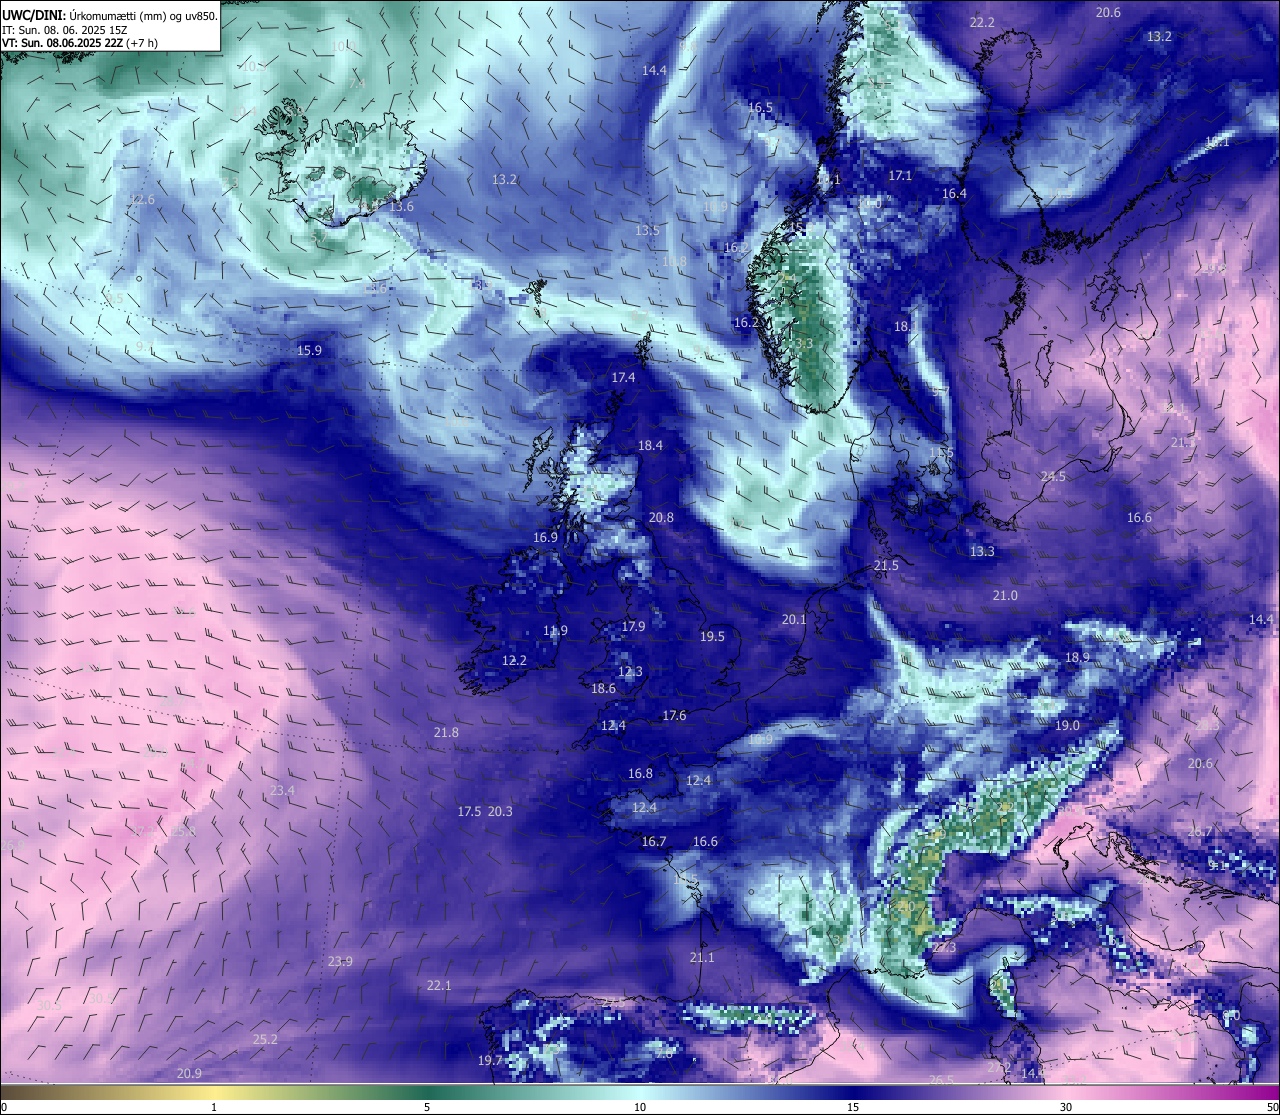Click the 17.5 value west of Brittany
The image size is (1280, 1115).
469,811
